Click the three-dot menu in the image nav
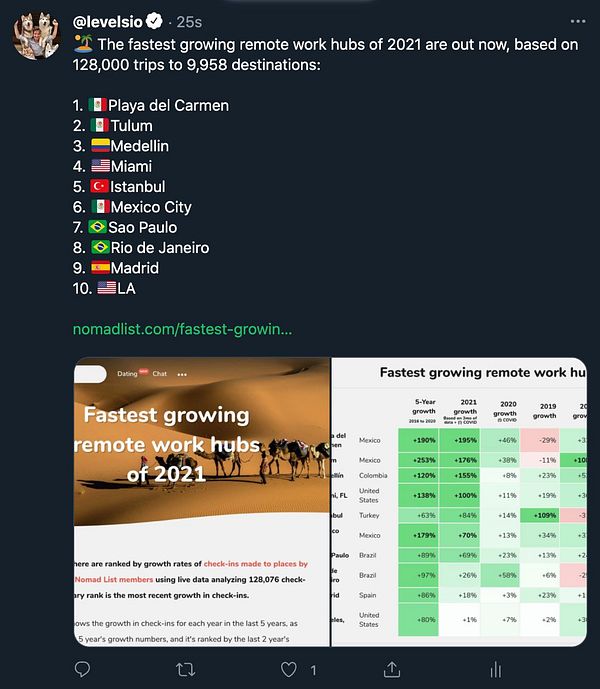Image resolution: width=600 pixels, height=689 pixels. 182,374
